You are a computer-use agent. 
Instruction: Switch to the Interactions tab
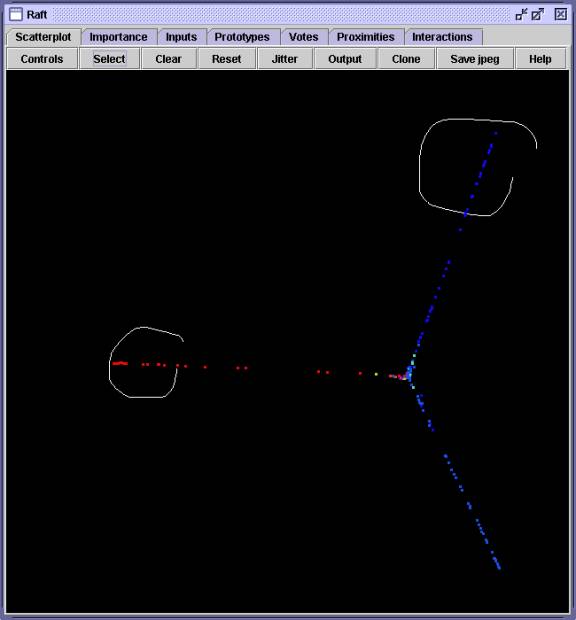tap(442, 37)
